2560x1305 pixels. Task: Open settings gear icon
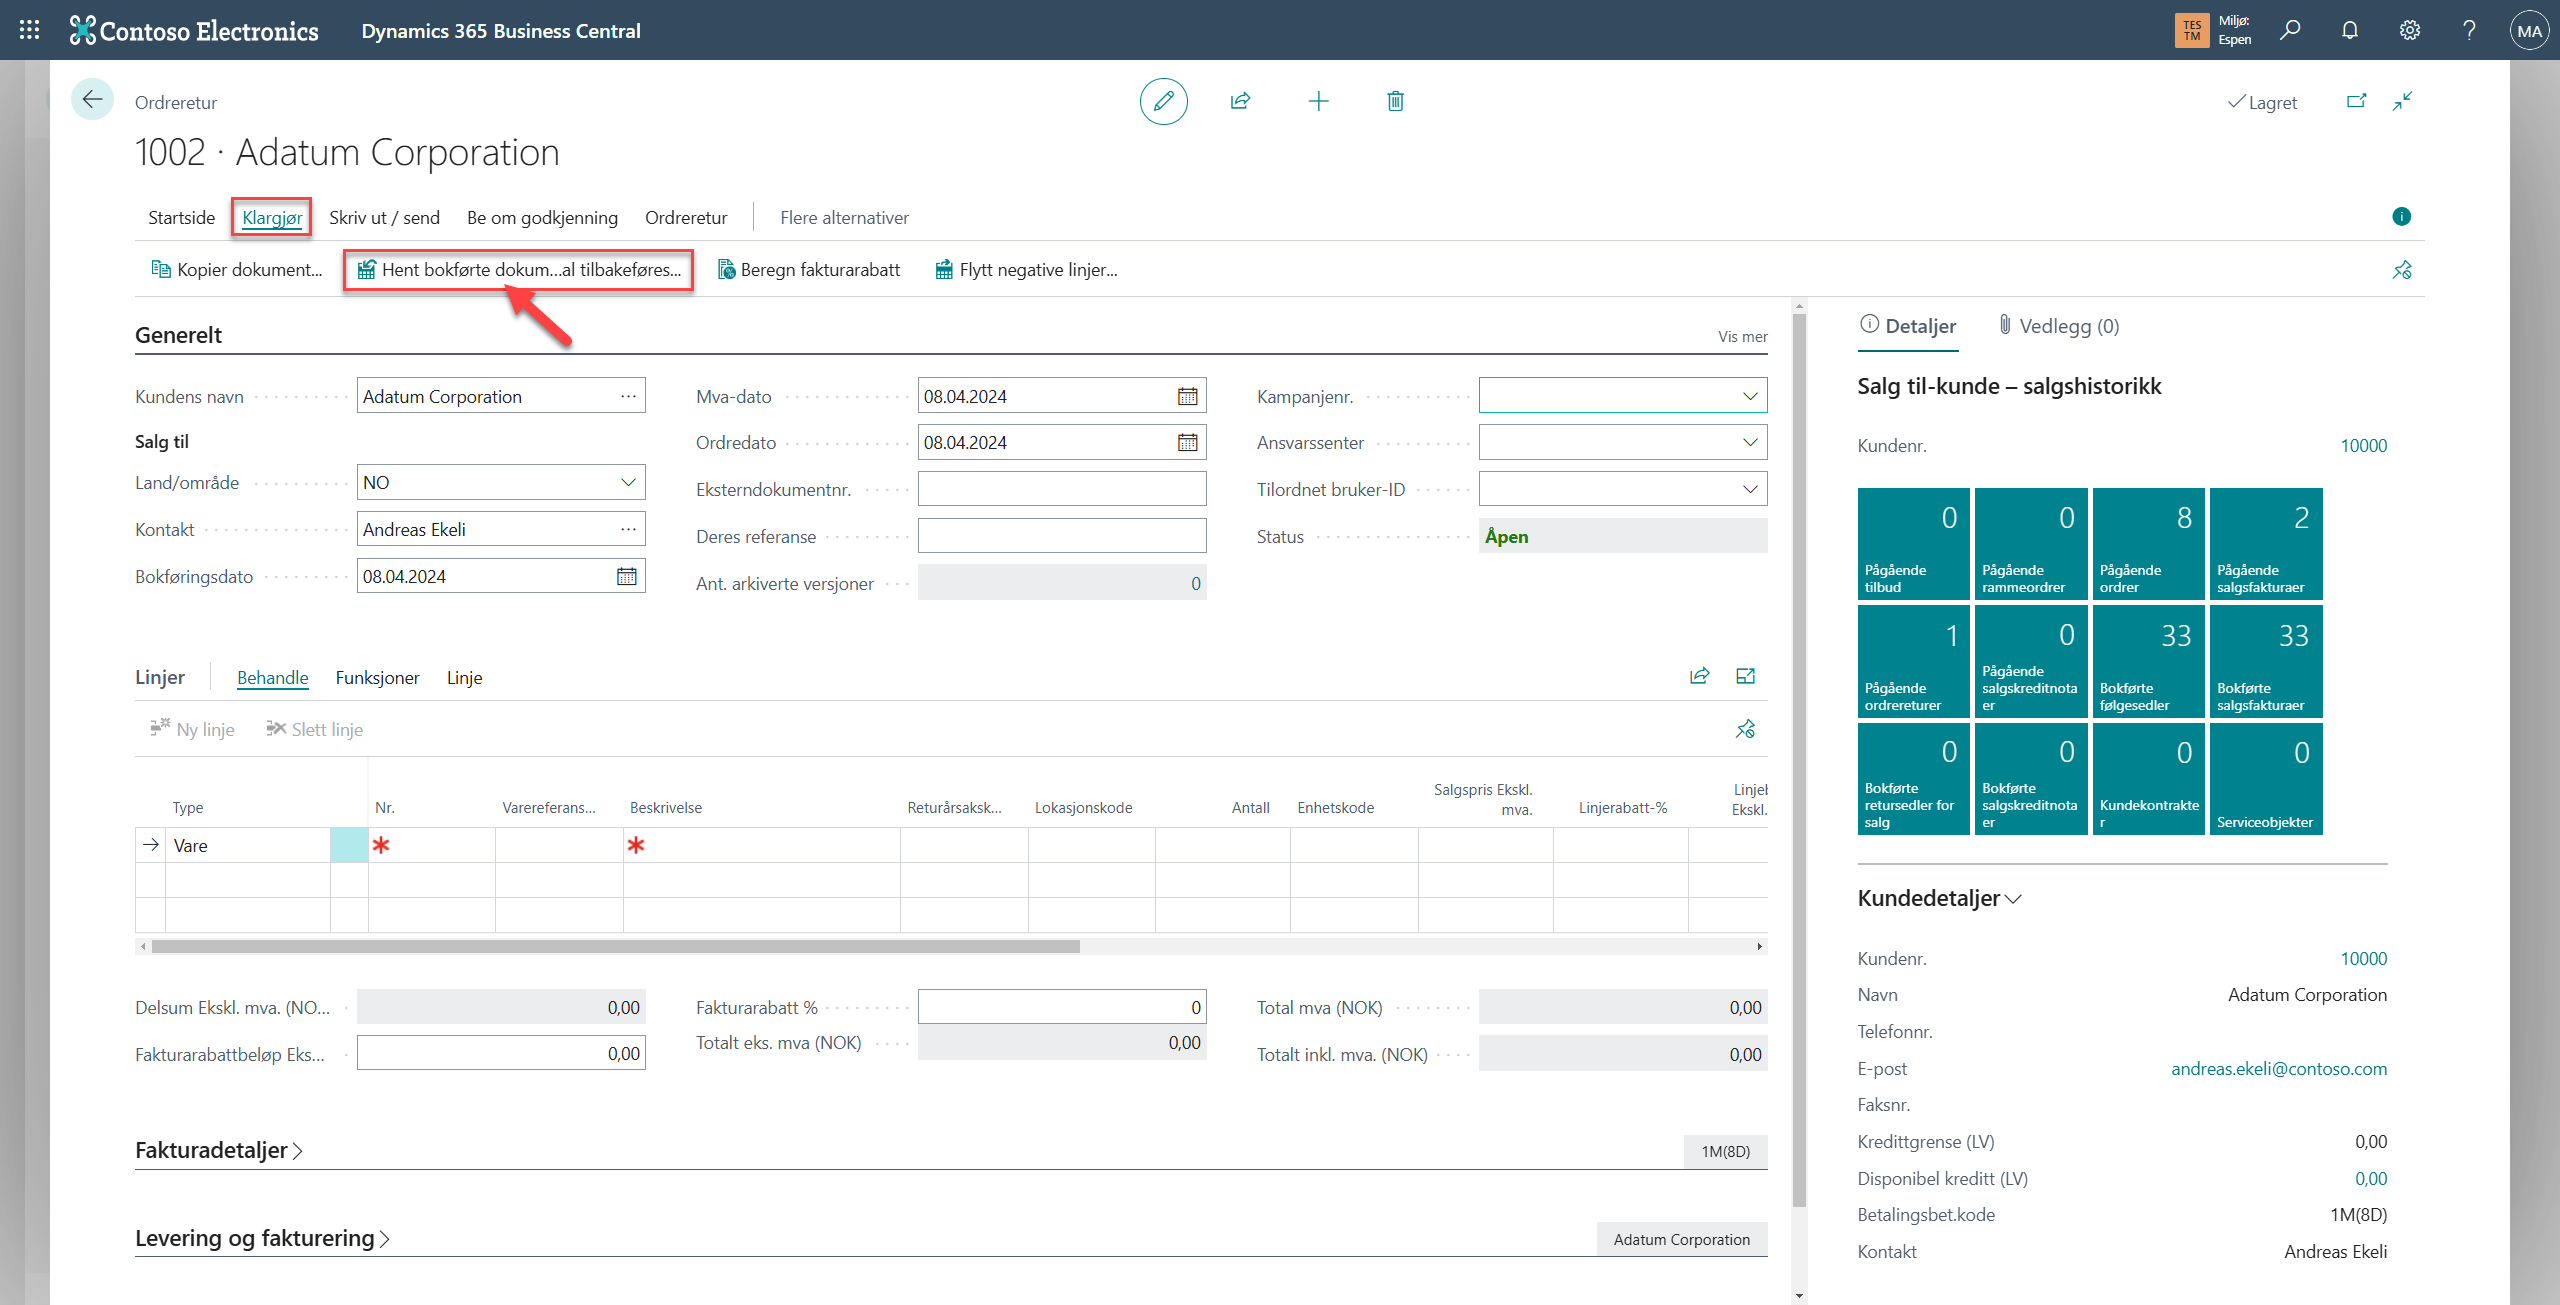click(x=2410, y=30)
